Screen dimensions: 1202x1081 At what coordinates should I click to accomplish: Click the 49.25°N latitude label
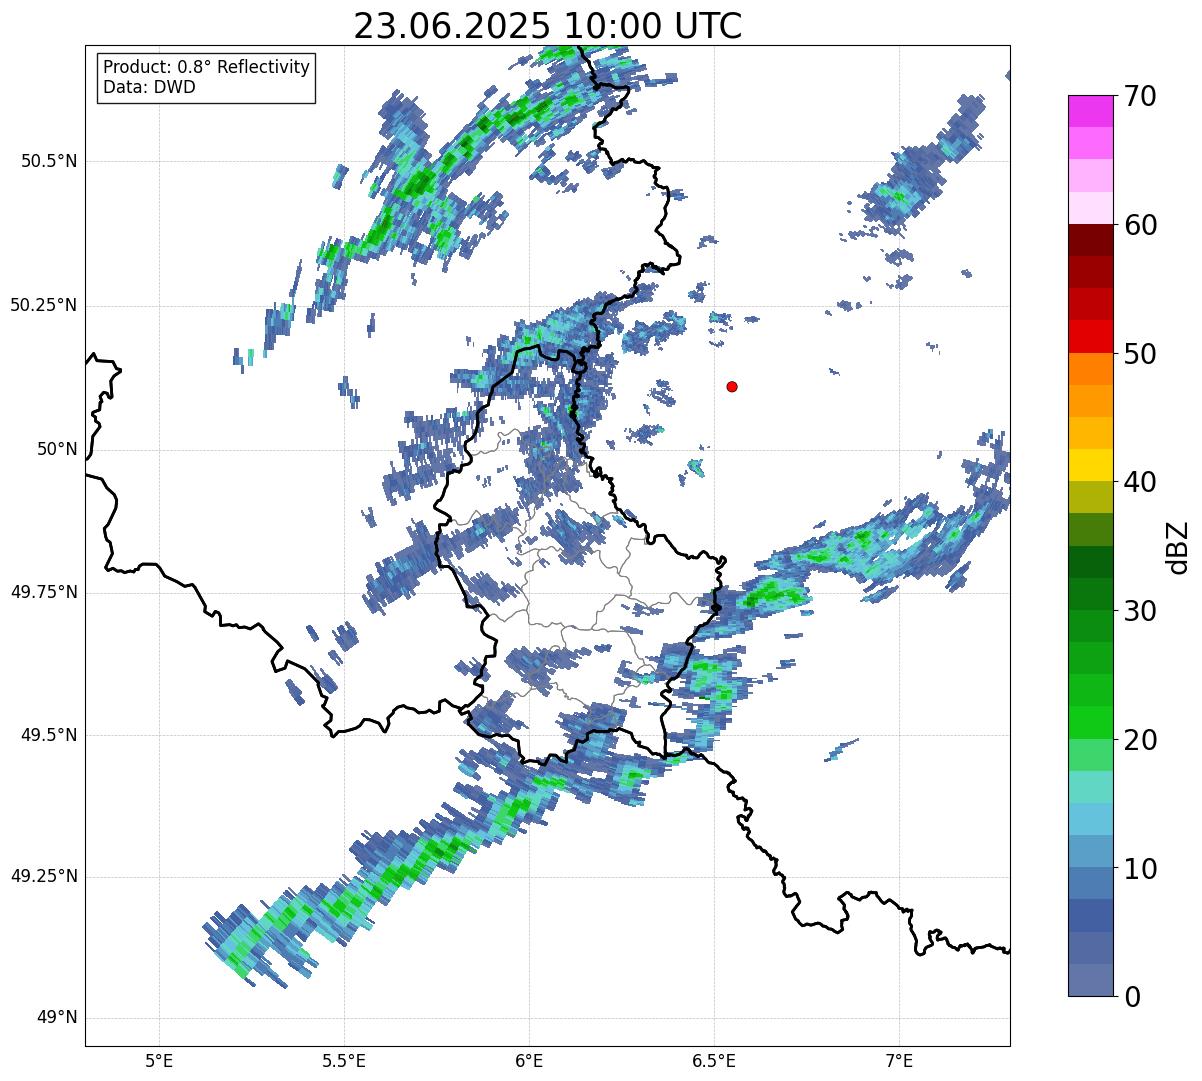44,876
